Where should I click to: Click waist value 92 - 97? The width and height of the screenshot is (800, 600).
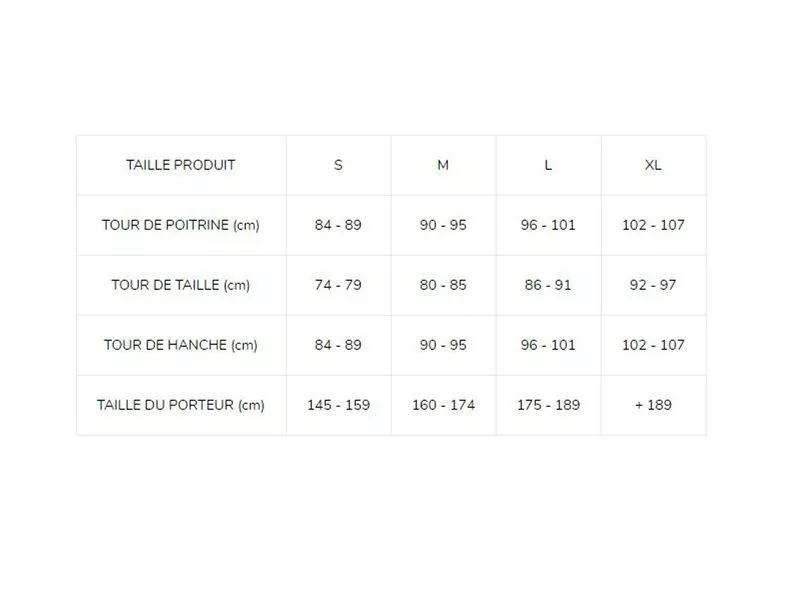pyautogui.click(x=653, y=285)
